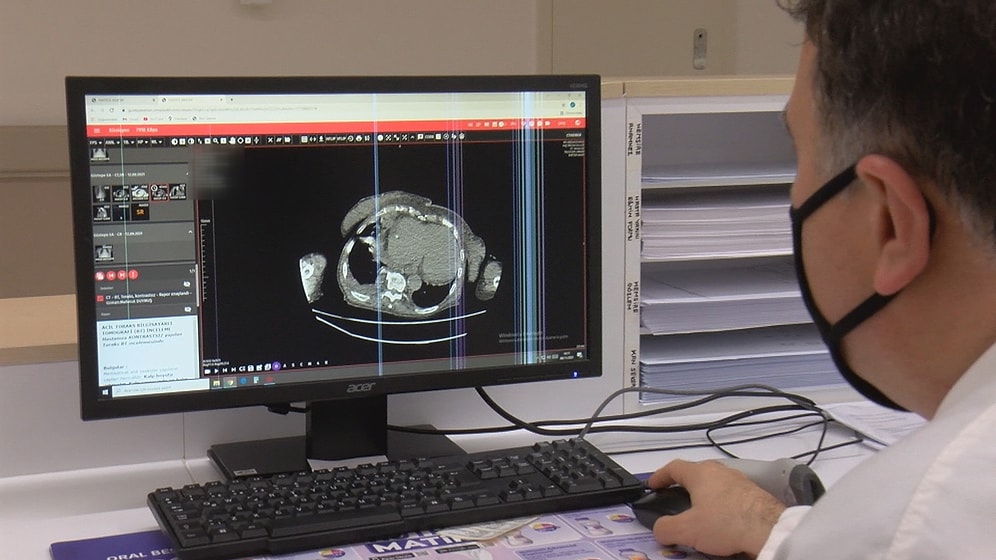Viewport: 996px width, 560px height.
Task: Open the hamburger menu in the red header
Action: coord(97,131)
